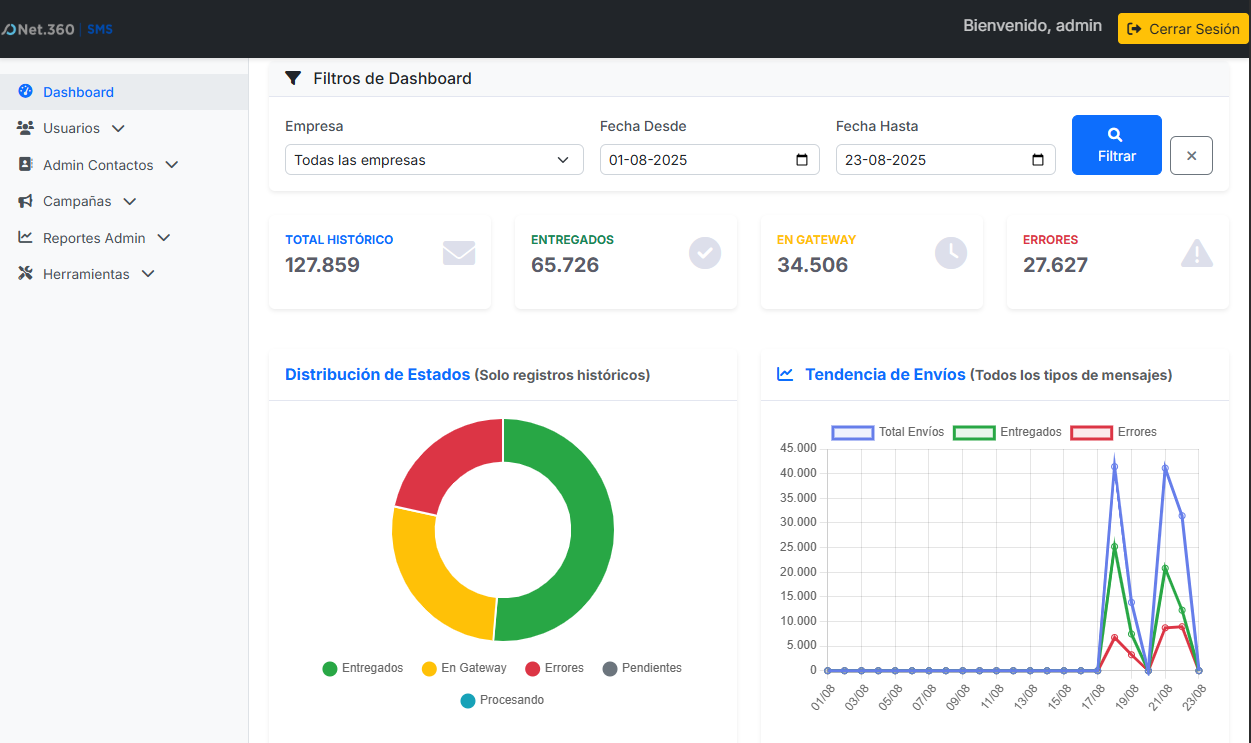Toggle Errores series in trend chart legend
Screen dimensions: 1251x743
pyautogui.click(x=1091, y=432)
